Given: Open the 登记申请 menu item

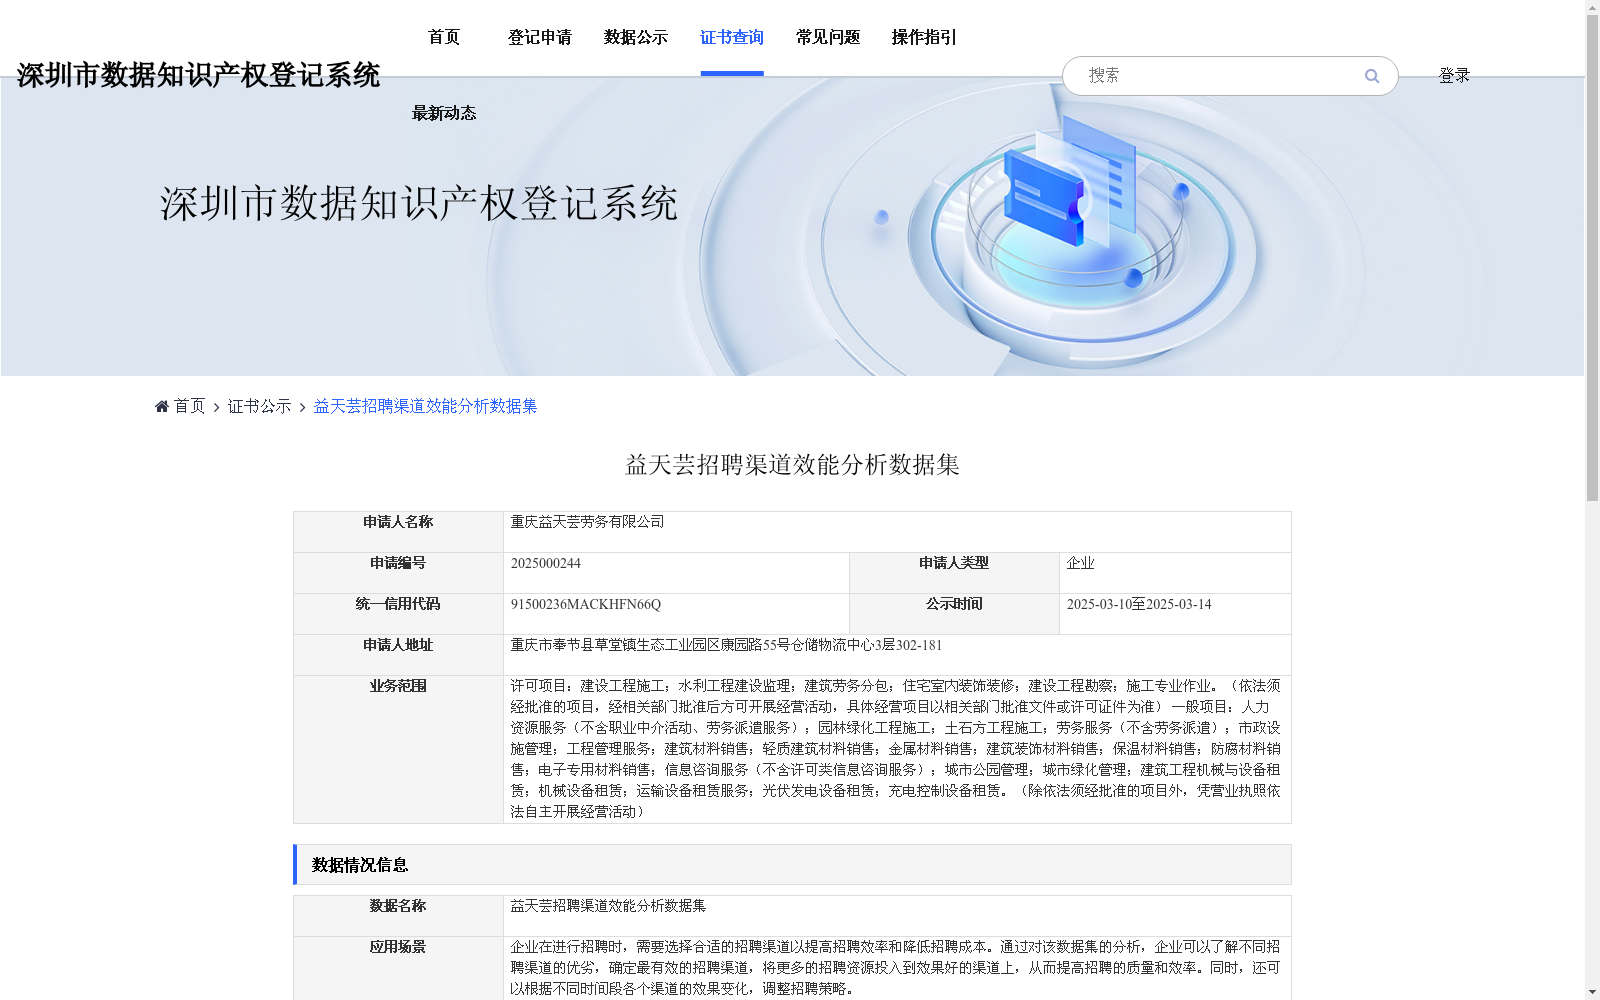Looking at the screenshot, I should tap(540, 37).
